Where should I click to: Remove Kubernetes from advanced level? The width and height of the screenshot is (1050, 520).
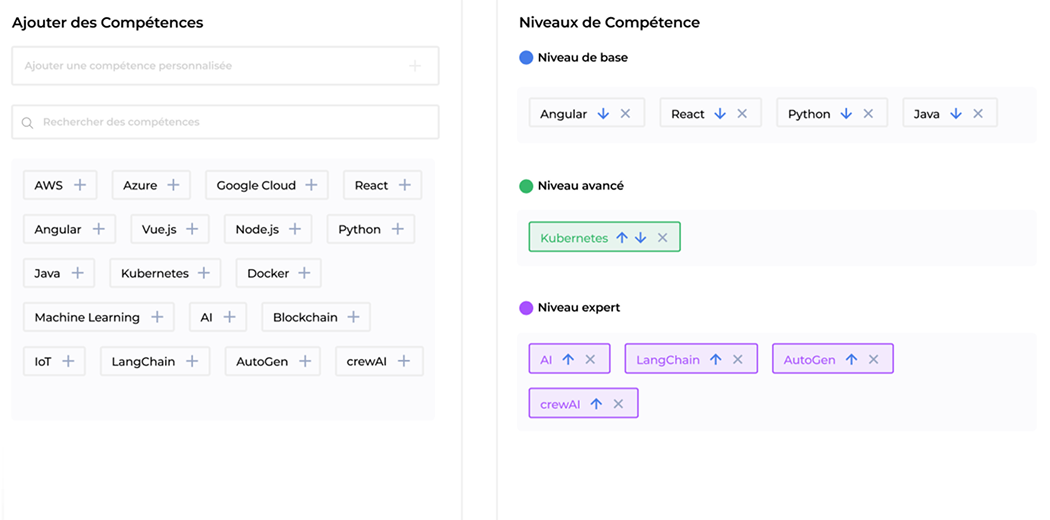pyautogui.click(x=663, y=238)
